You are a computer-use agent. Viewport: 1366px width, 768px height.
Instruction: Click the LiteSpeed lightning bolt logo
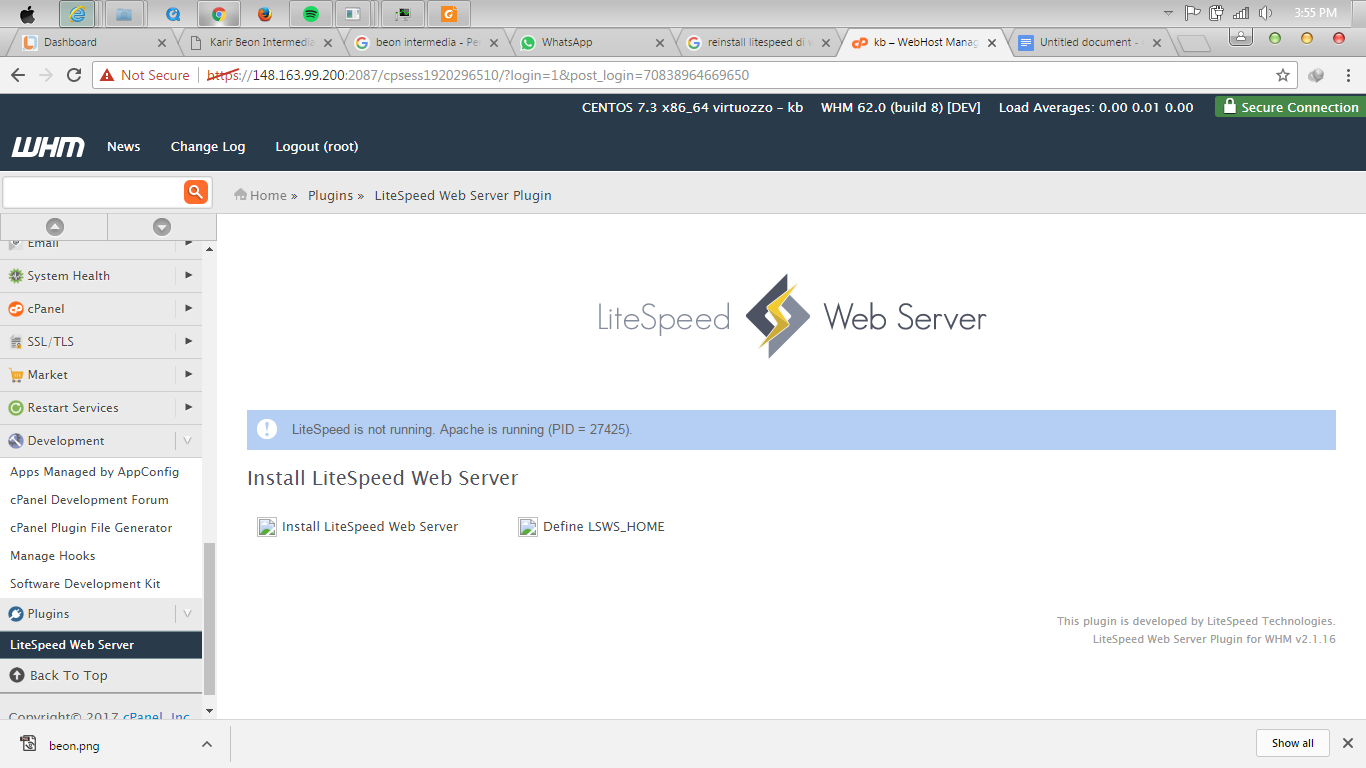(x=777, y=317)
